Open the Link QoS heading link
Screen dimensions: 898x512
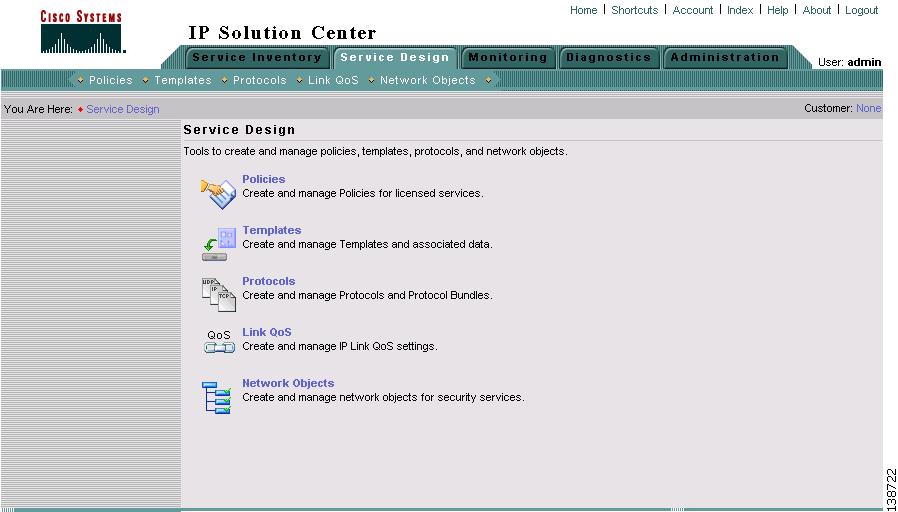click(267, 332)
